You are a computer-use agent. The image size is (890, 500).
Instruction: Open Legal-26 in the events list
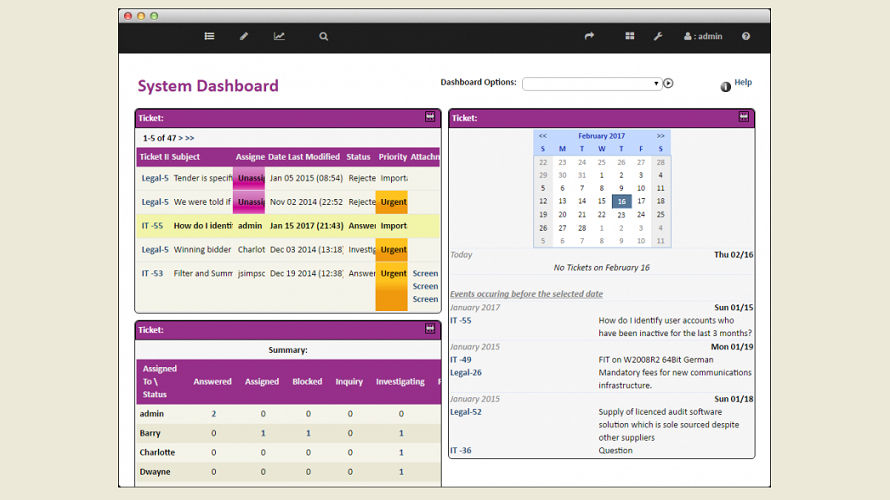[x=465, y=373]
